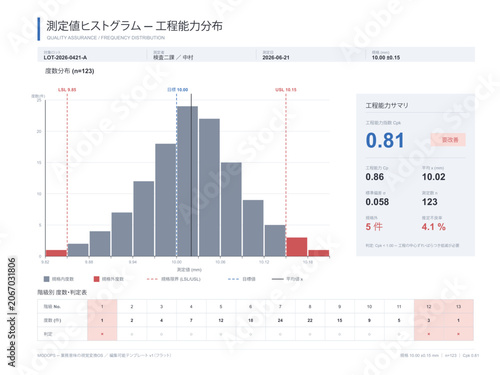Click the gray histogram bar reaching 7
The image size is (500, 375).
[122, 234]
